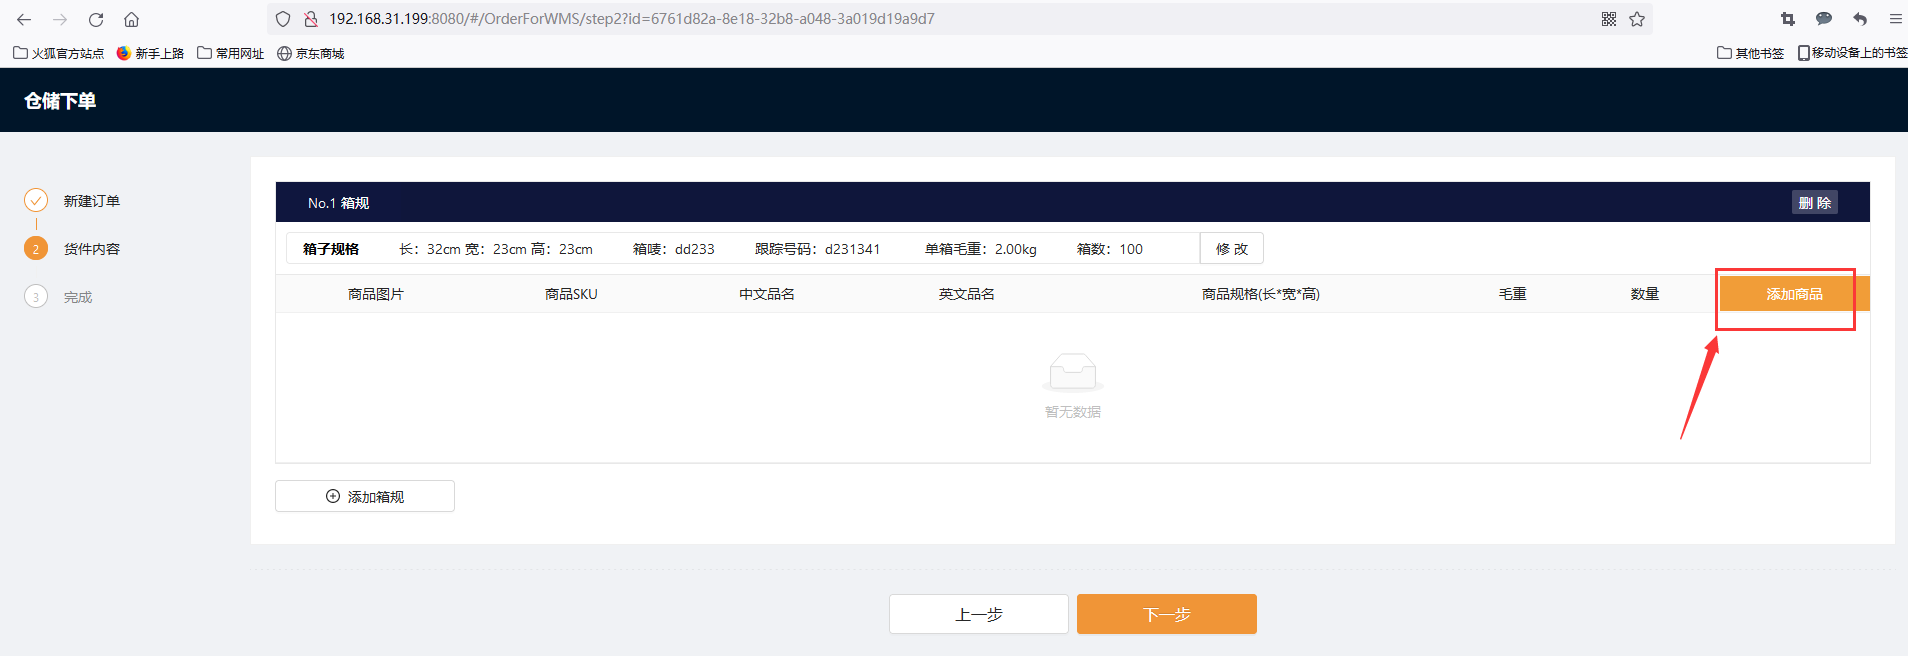Image resolution: width=1908 pixels, height=656 pixels.
Task: Click the chat bubble toolbar icon
Action: pyautogui.click(x=1824, y=19)
